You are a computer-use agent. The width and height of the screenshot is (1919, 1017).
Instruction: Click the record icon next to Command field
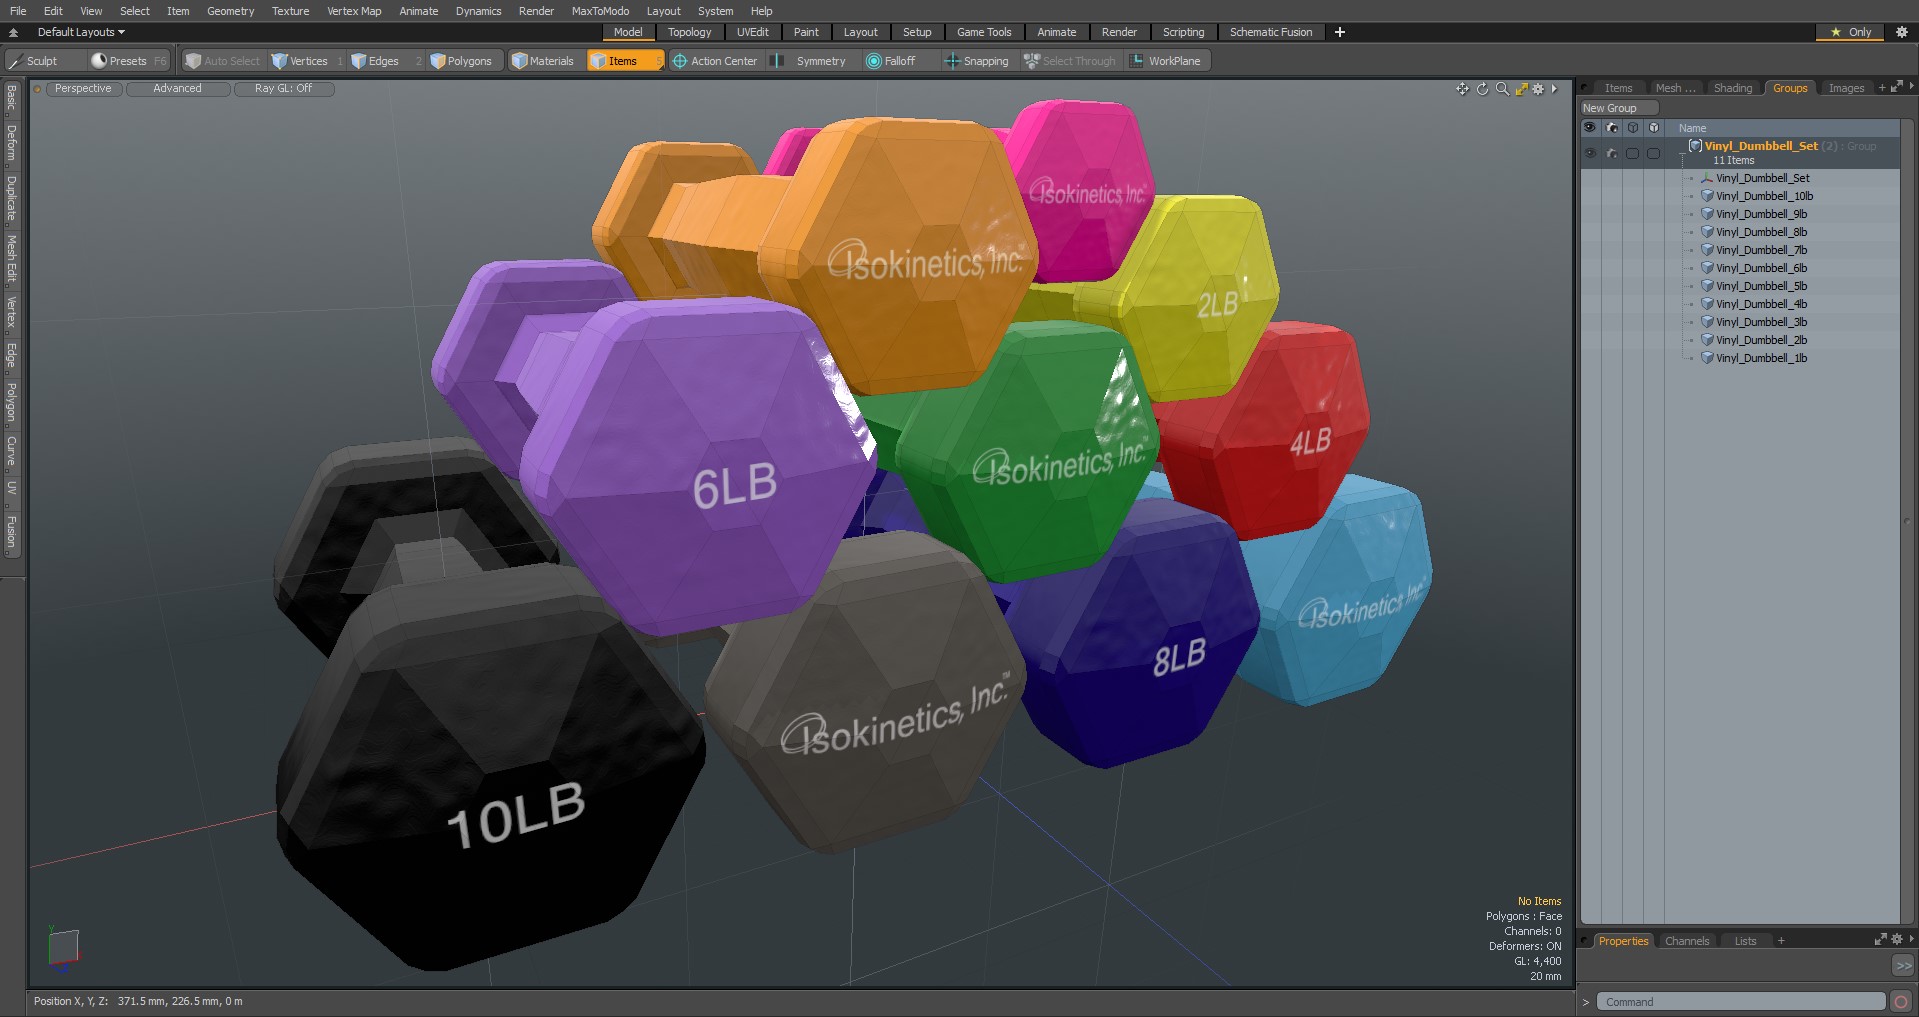tap(1901, 1001)
